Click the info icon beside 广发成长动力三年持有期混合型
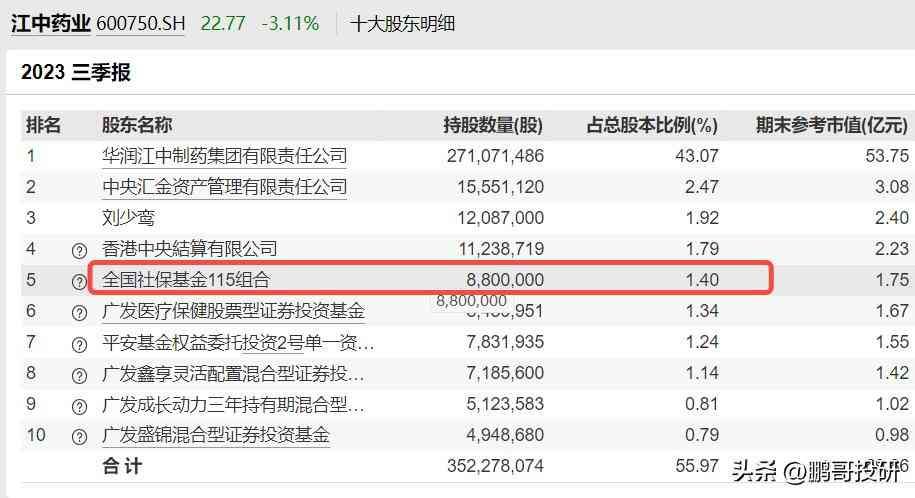This screenshot has height=498, width=915. point(79,406)
